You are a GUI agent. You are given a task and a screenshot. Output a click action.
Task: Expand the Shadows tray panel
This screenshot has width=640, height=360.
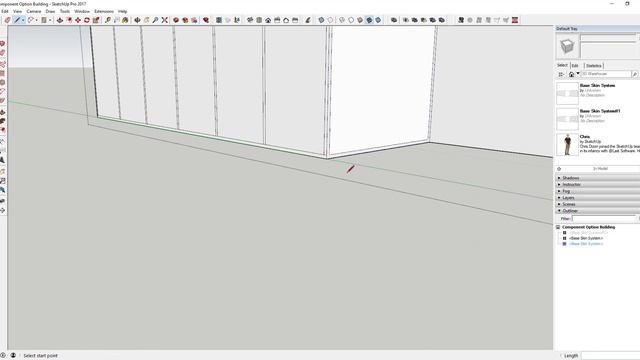point(598,178)
